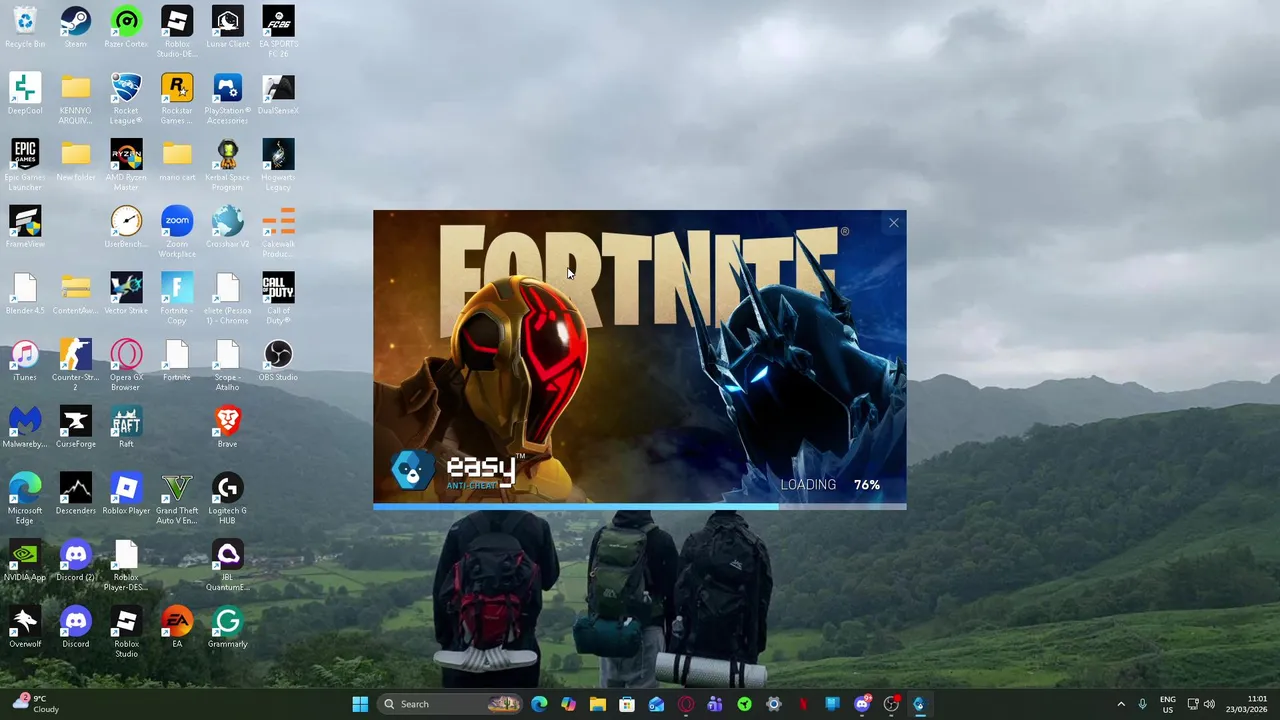The height and width of the screenshot is (720, 1280).
Task: Select the Crosshair V2 shortcut
Action: pyautogui.click(x=228, y=228)
